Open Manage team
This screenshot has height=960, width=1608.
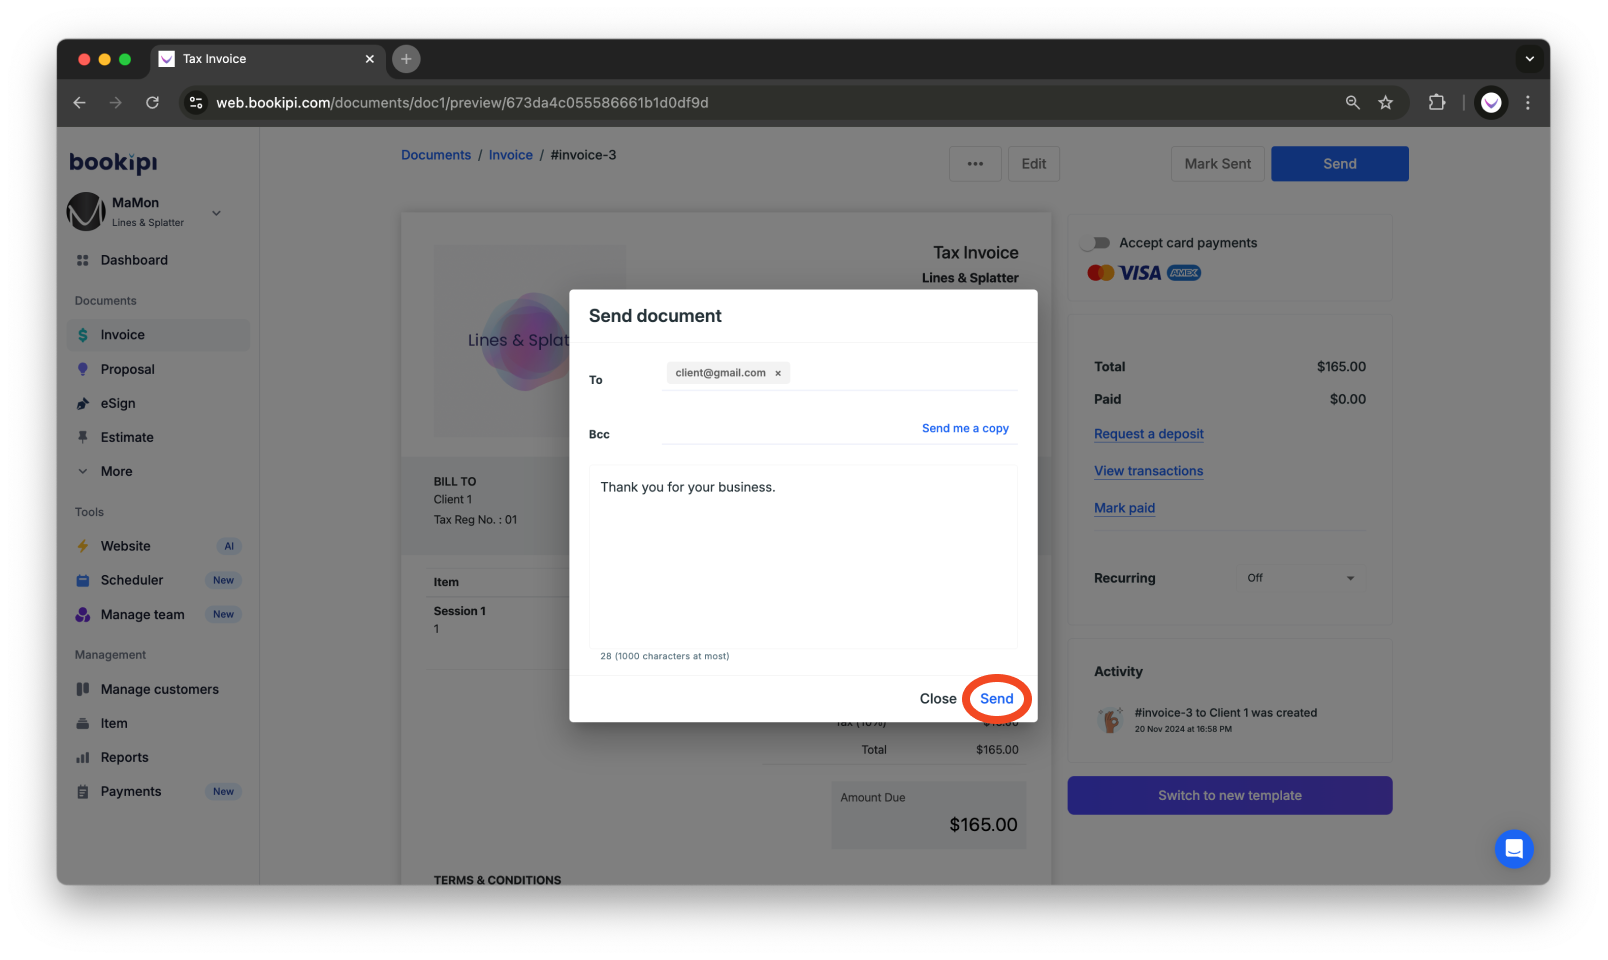click(141, 614)
